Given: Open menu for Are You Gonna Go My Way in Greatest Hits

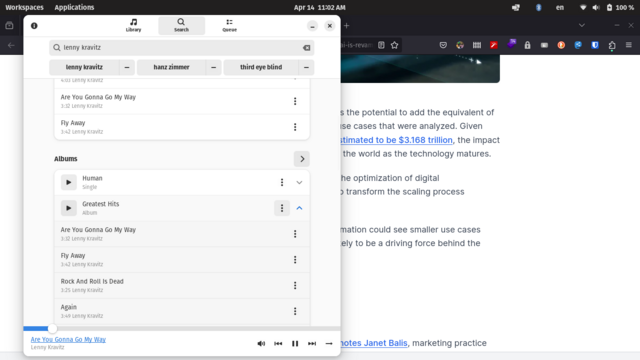Looking at the screenshot, I should 295,234.
